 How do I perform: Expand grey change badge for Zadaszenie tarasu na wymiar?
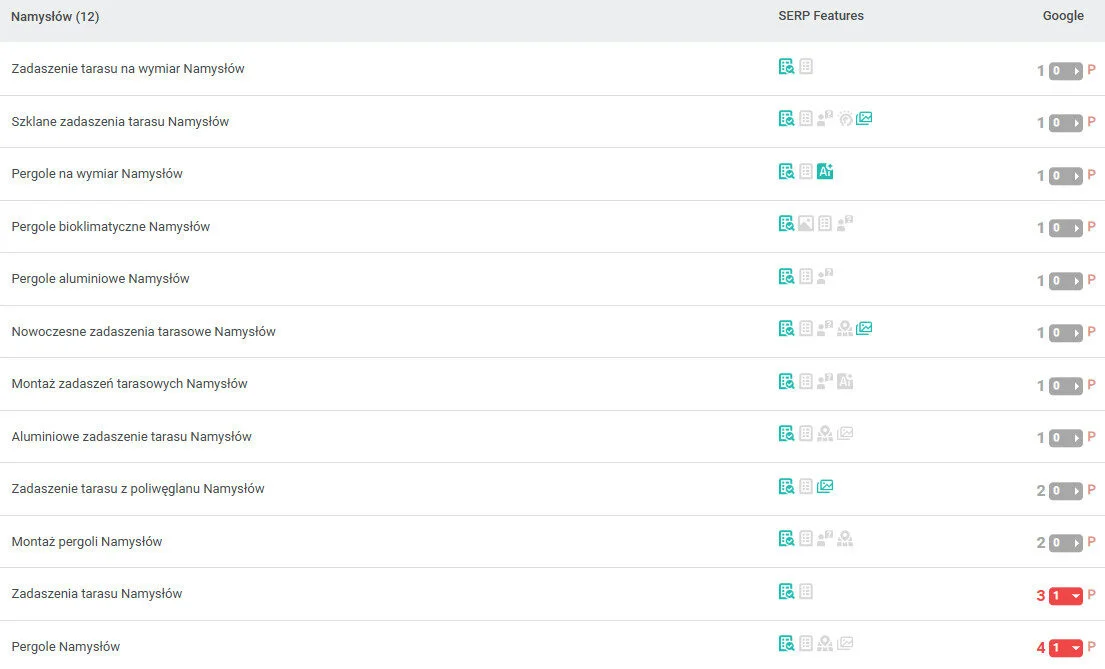(1065, 71)
